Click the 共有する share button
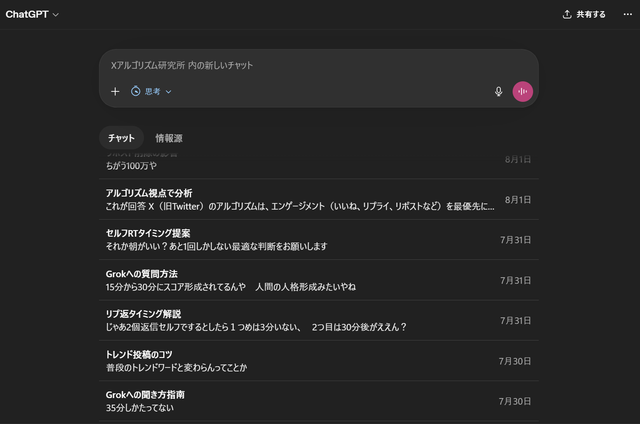Image resolution: width=640 pixels, height=424 pixels. pyautogui.click(x=584, y=15)
